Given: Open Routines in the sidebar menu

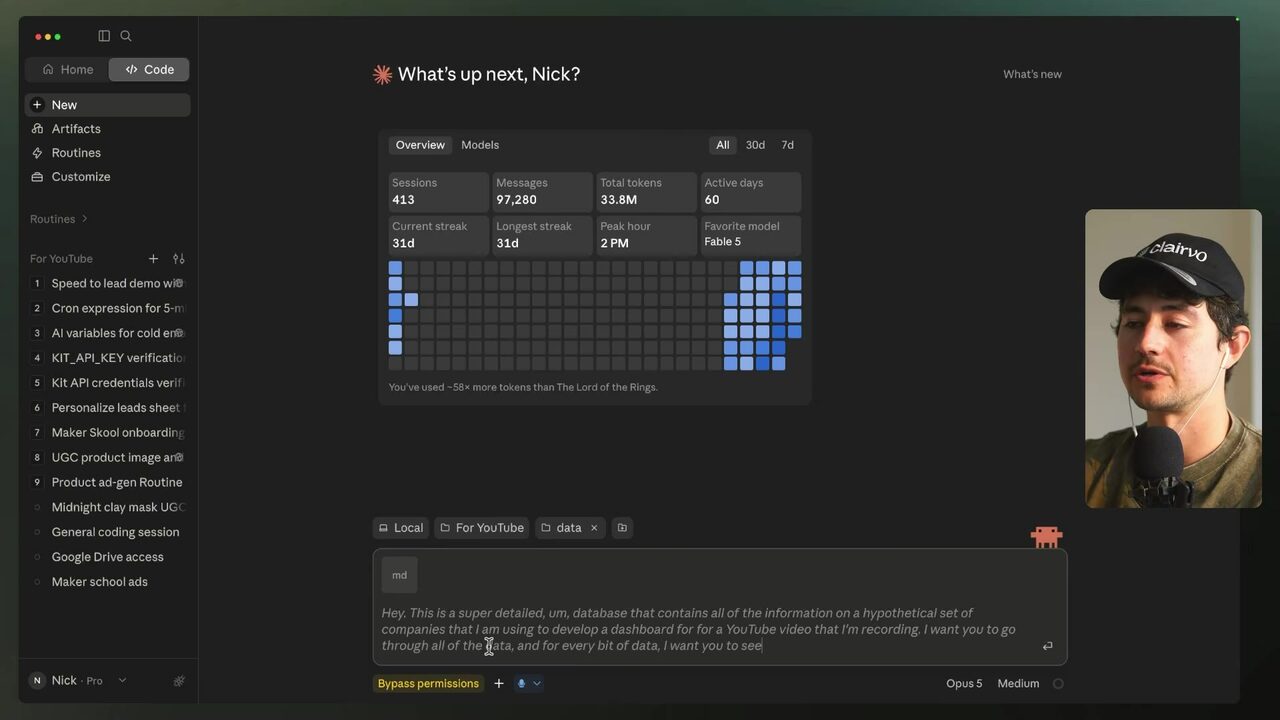Looking at the screenshot, I should 108,153.
